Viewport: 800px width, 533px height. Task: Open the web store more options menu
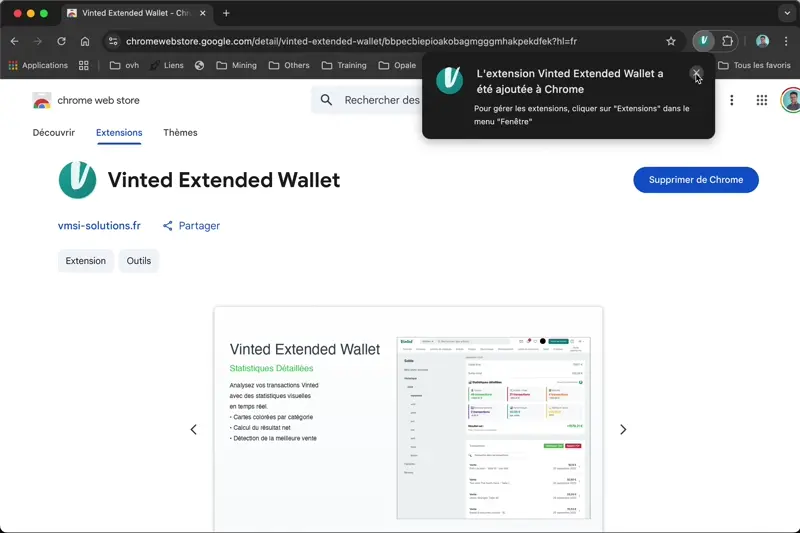click(x=732, y=100)
